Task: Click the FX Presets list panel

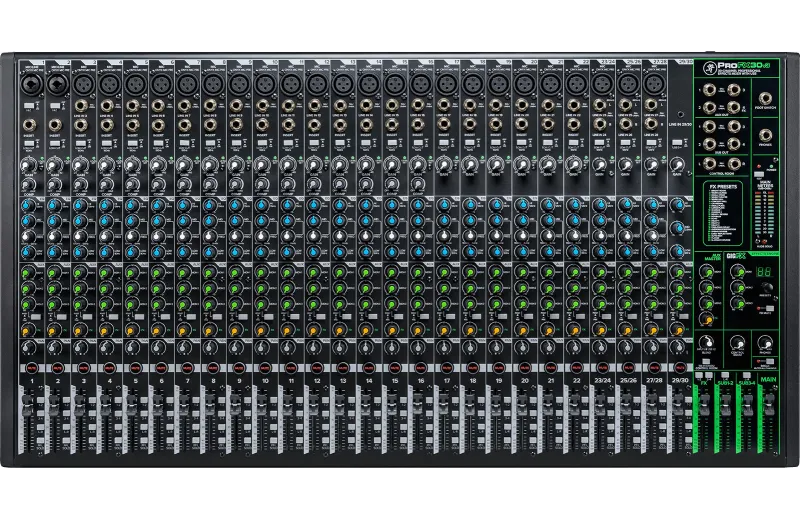Action: click(723, 213)
